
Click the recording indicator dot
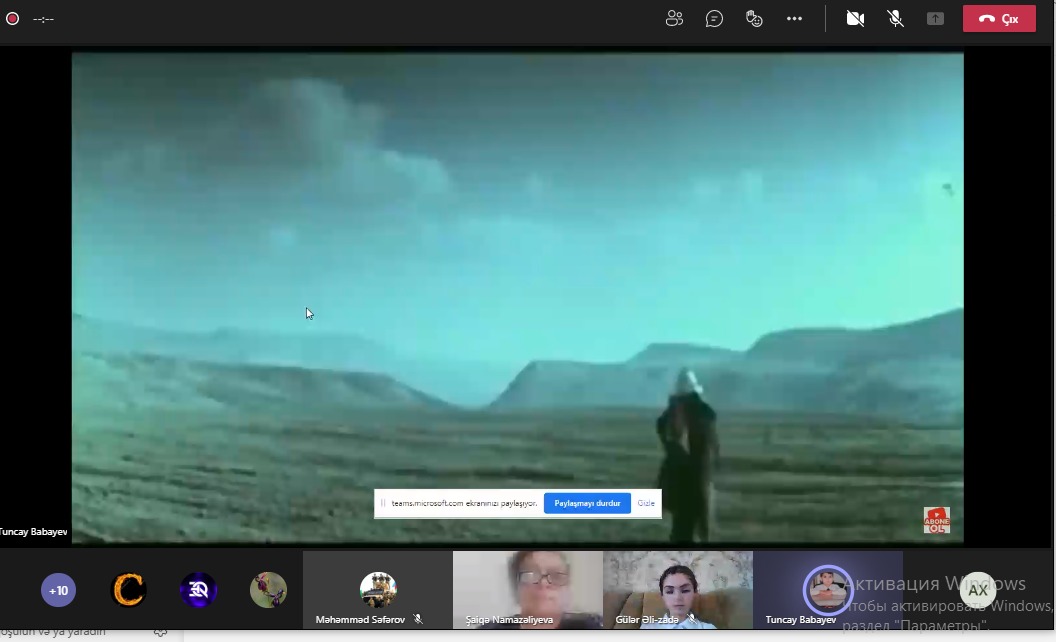[x=12, y=19]
